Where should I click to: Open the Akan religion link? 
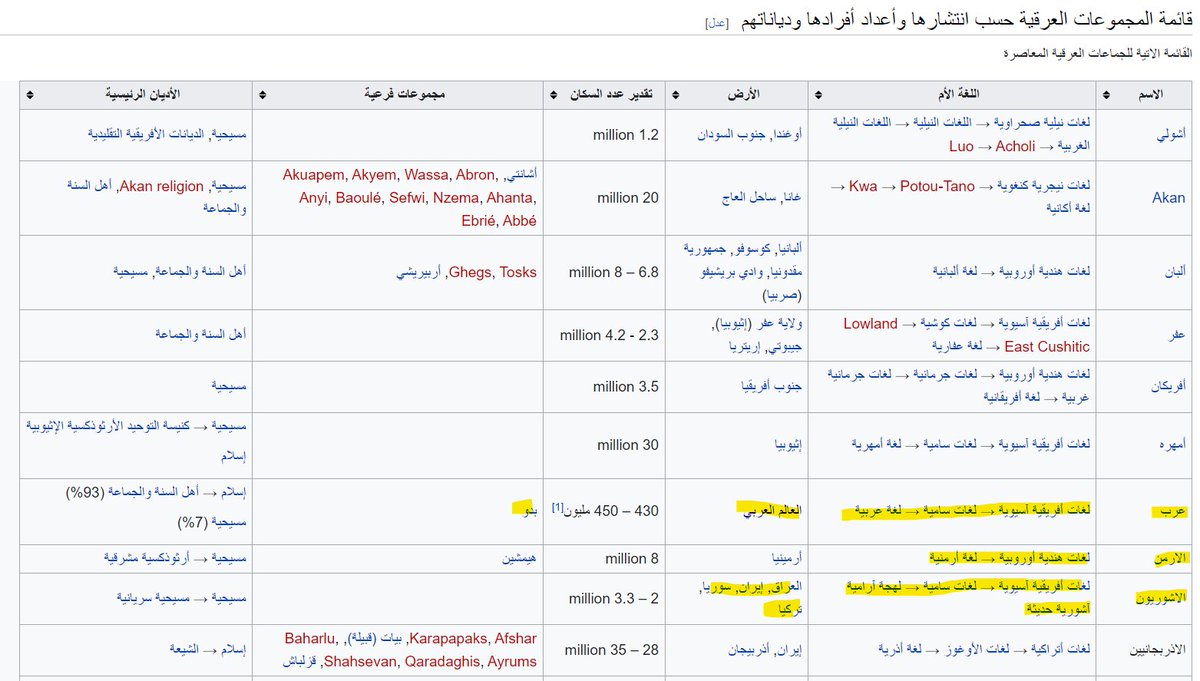160,187
